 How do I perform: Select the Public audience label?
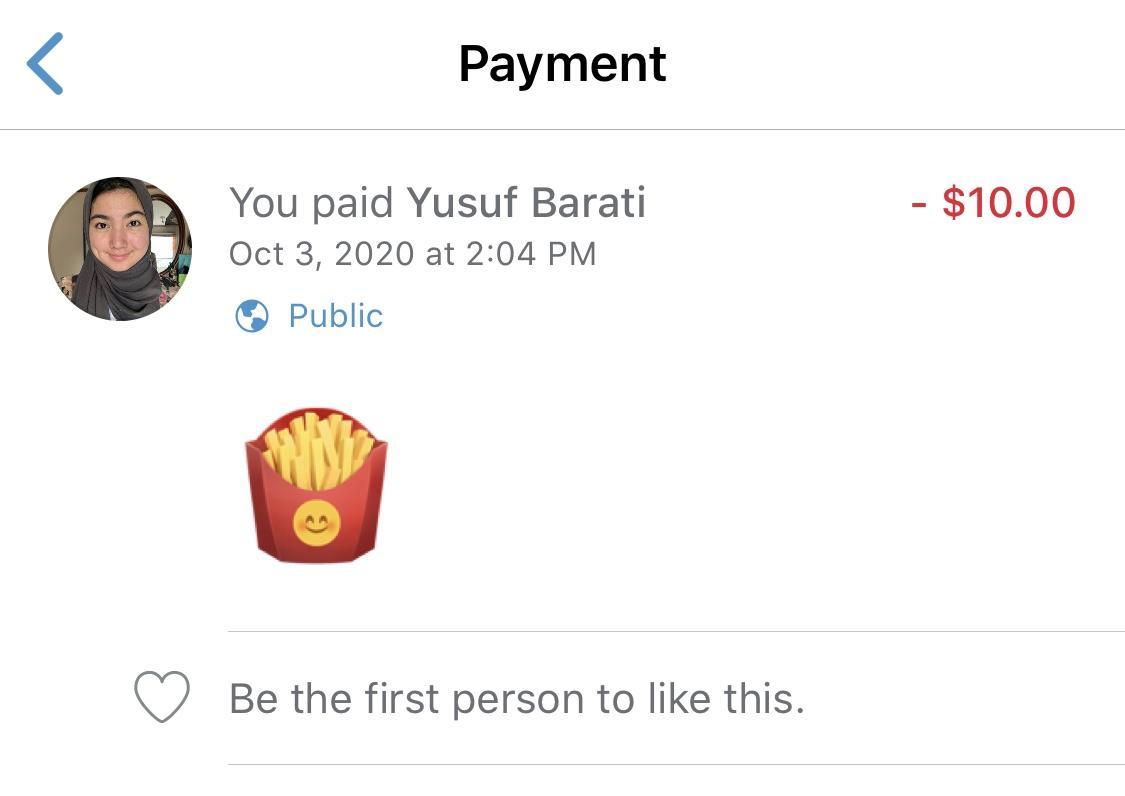click(x=335, y=316)
